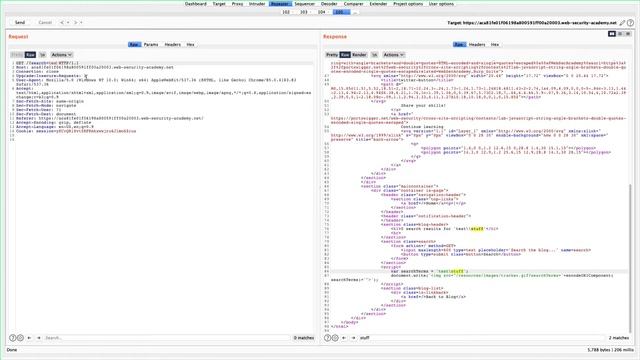
Task: Select side-by-side layout view icon
Action: pos(612,34)
